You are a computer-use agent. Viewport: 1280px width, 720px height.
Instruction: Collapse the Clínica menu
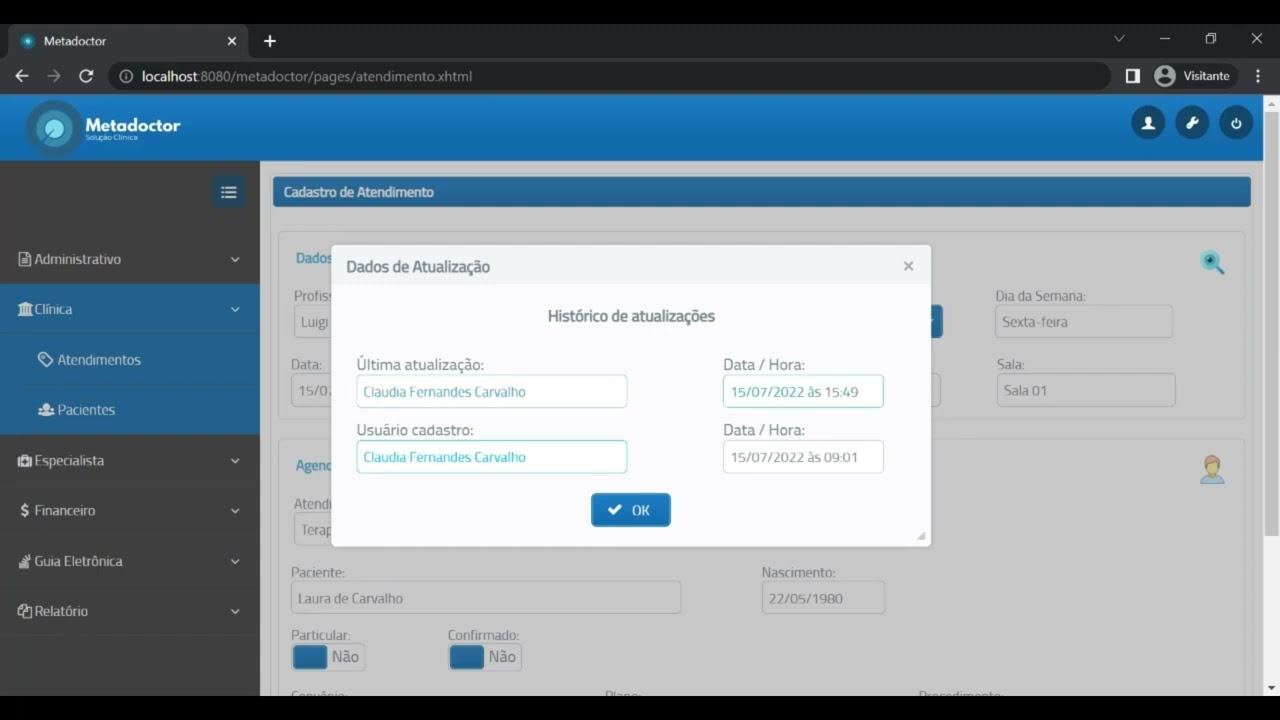(x=130, y=309)
